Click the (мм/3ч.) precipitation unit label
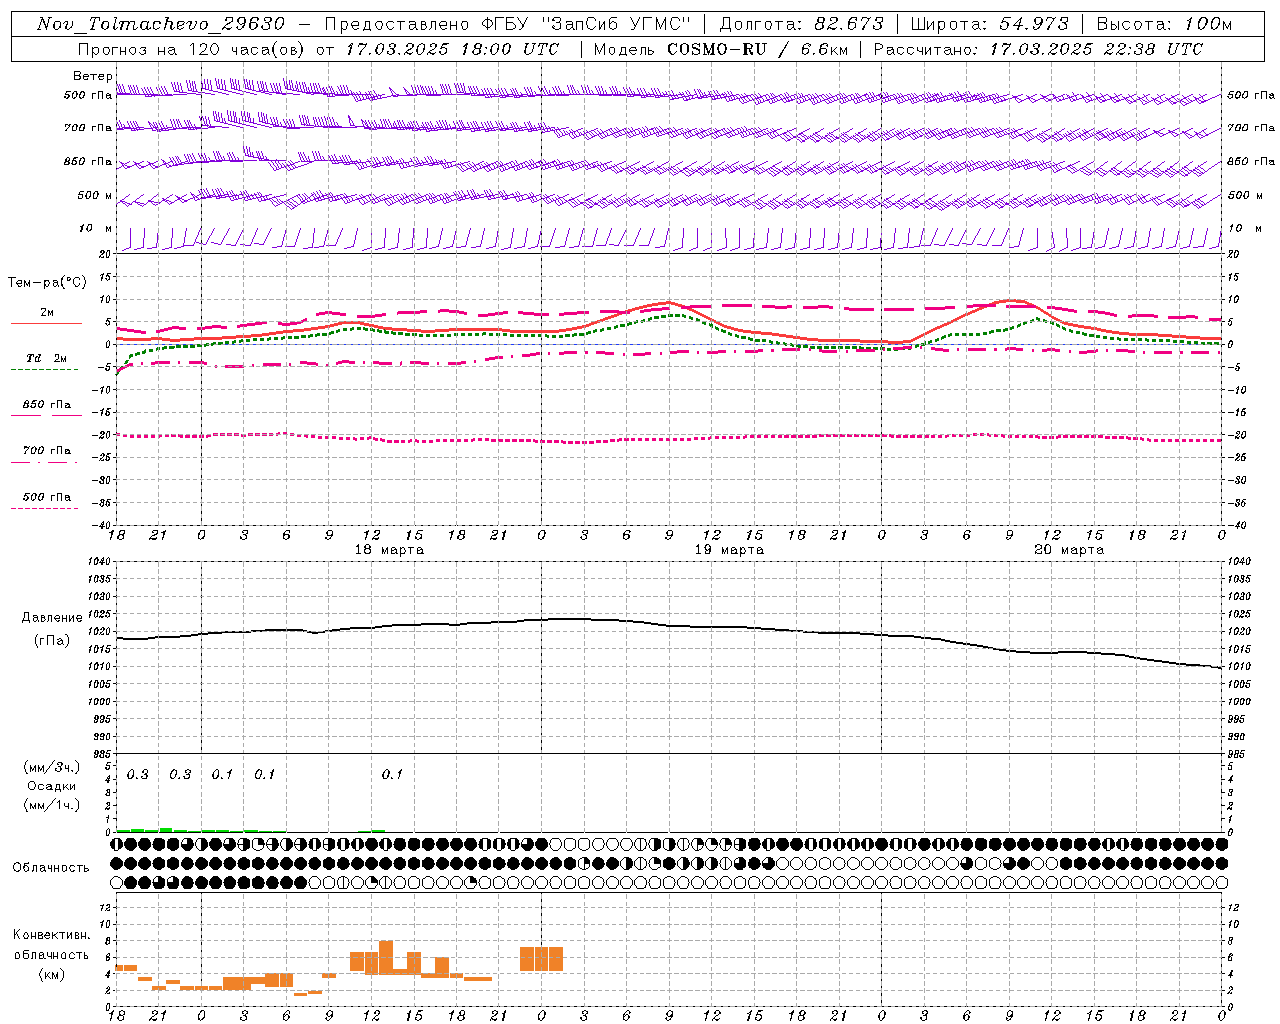The height and width of the screenshot is (1024, 1280). pyautogui.click(x=52, y=767)
